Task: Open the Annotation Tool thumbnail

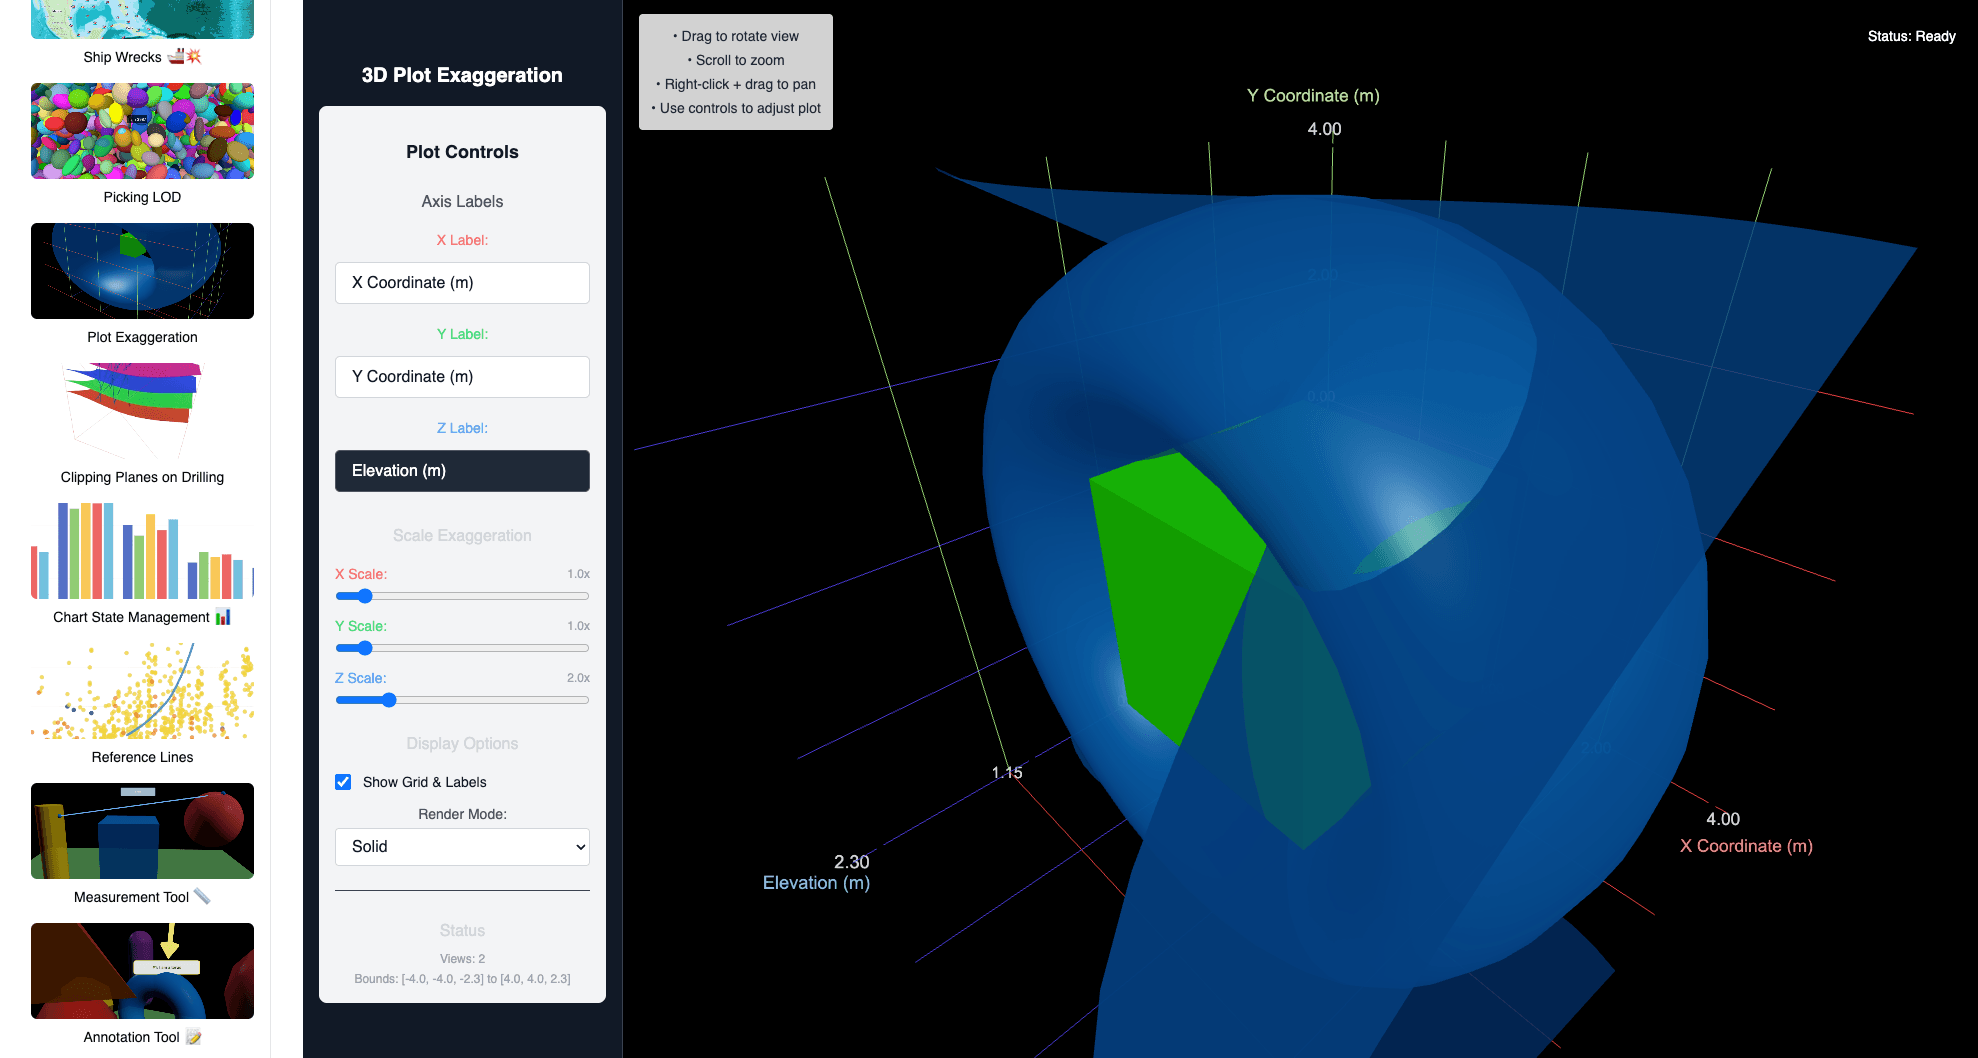Action: (x=142, y=971)
